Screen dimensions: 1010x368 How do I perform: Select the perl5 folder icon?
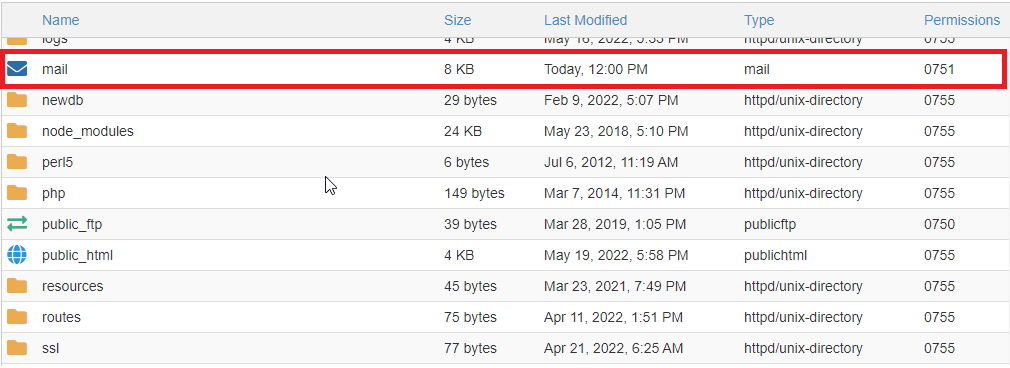pyautogui.click(x=17, y=162)
